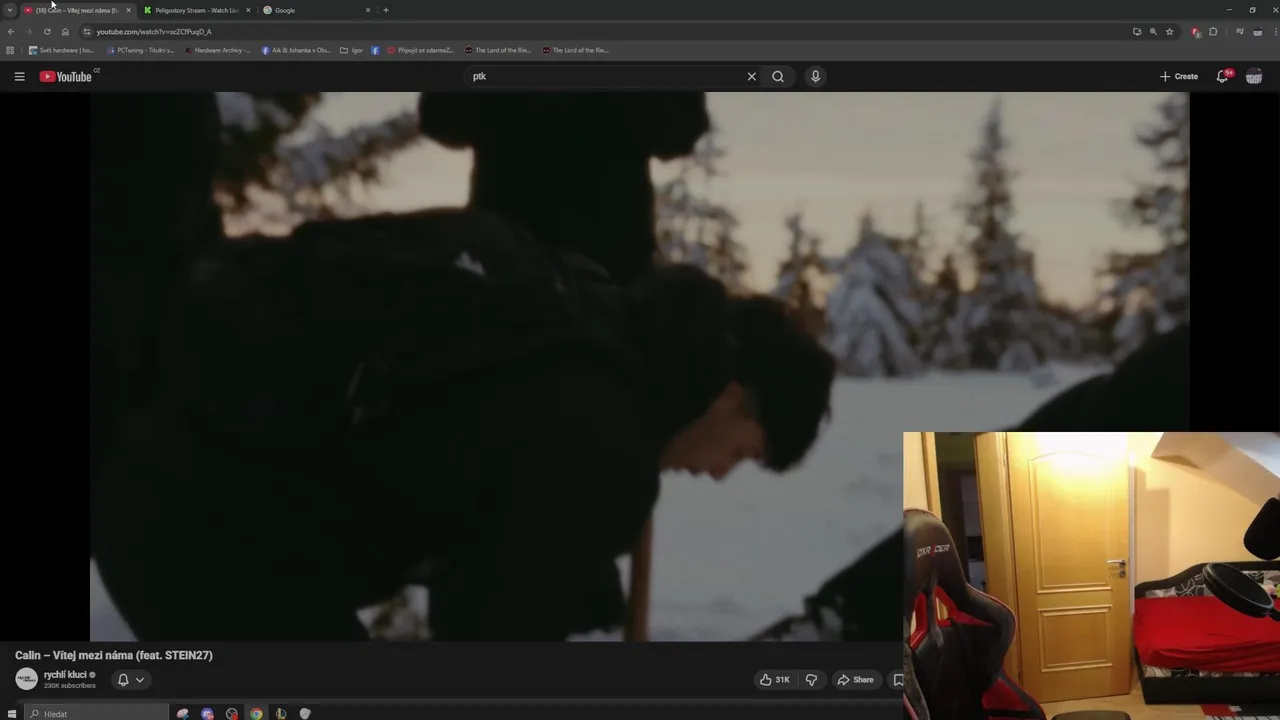This screenshot has width=1280, height=720.
Task: Open the Aik & Johanka Facebook bookmark
Action: [x=296, y=50]
